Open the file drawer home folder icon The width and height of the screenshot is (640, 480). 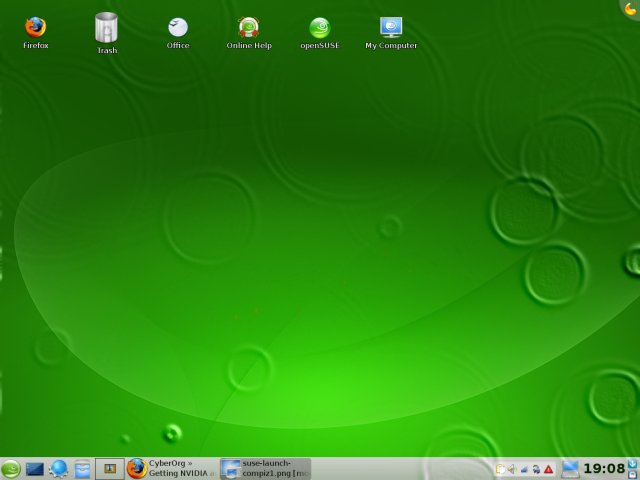[82, 469]
